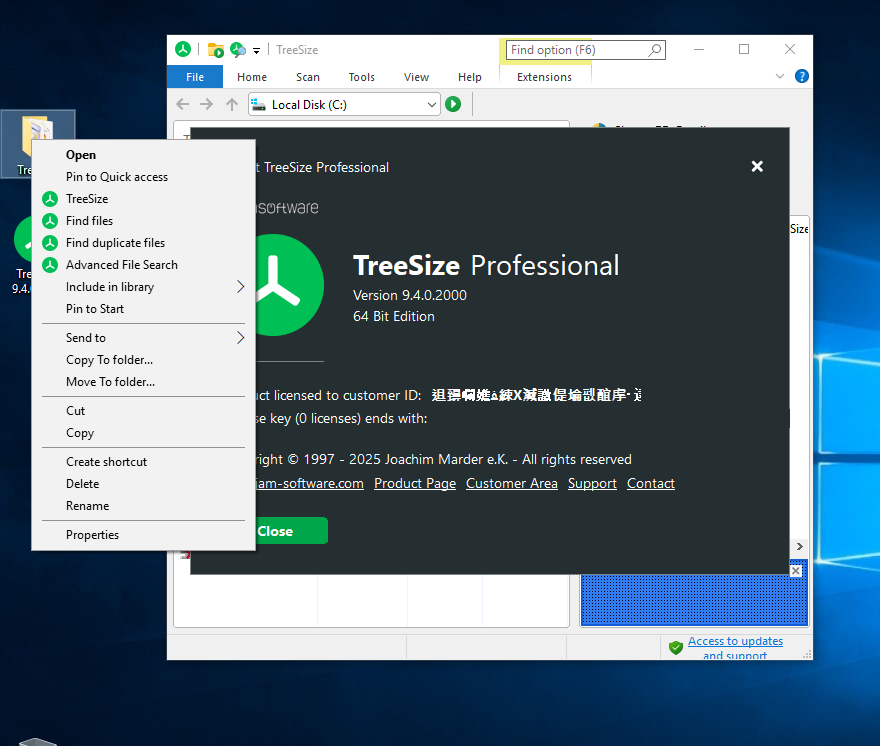Select Move To folder...

[x=144, y=382]
